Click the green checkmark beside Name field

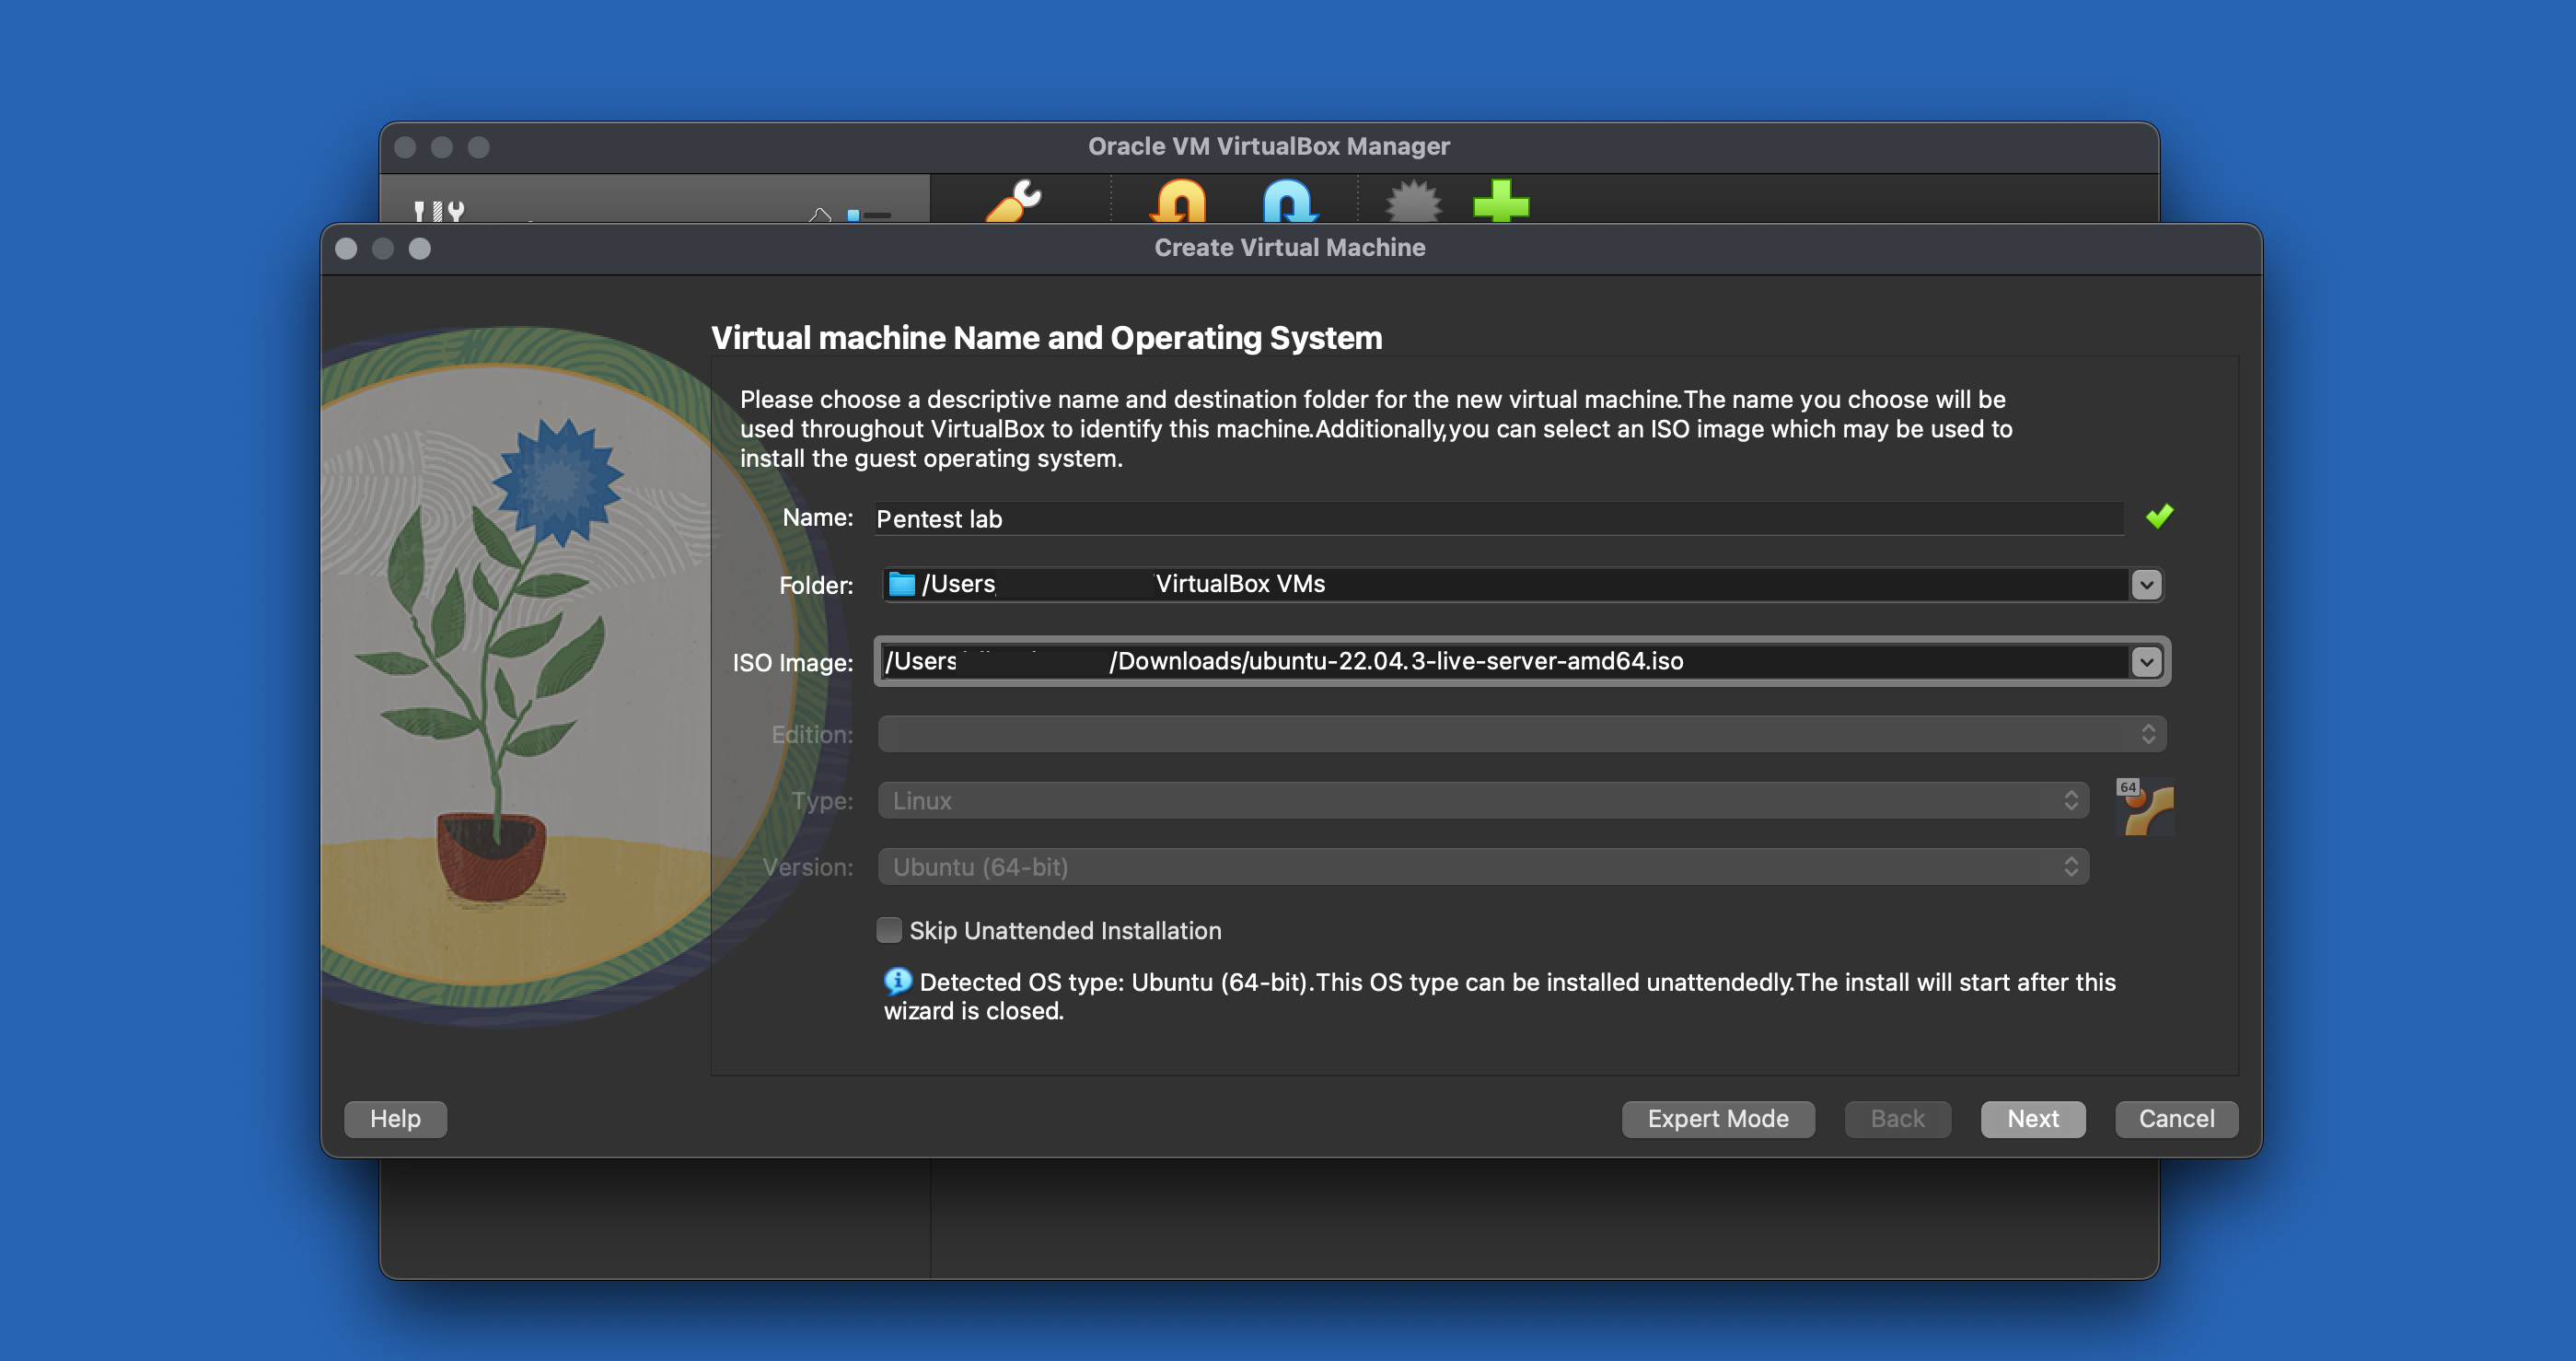pos(2159,517)
